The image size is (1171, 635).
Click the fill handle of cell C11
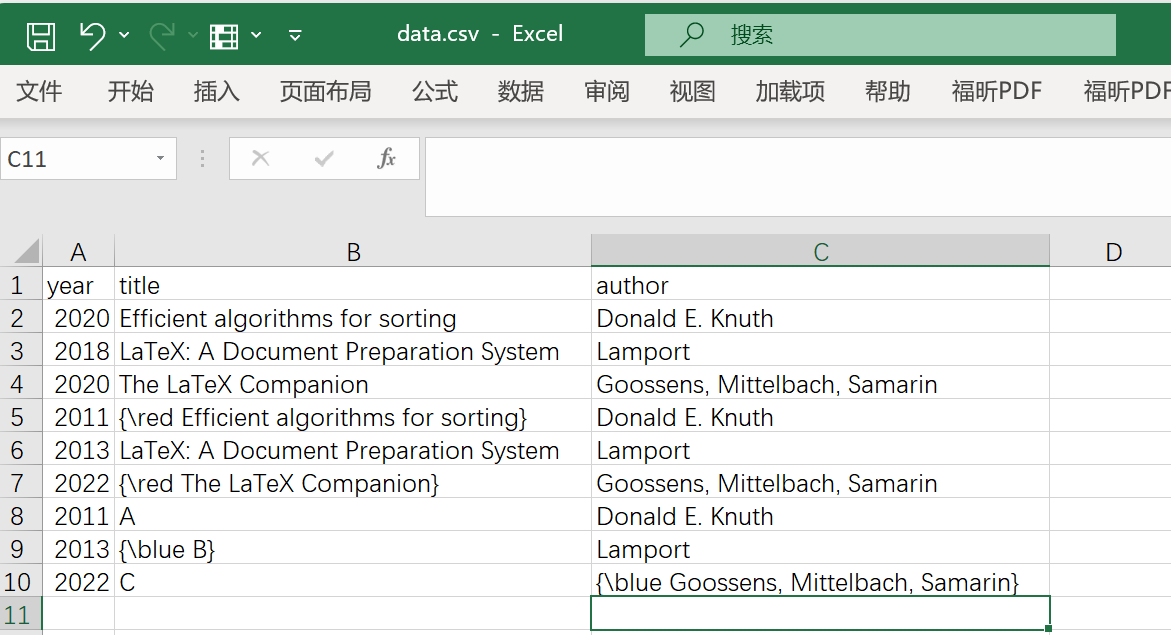point(1049,629)
